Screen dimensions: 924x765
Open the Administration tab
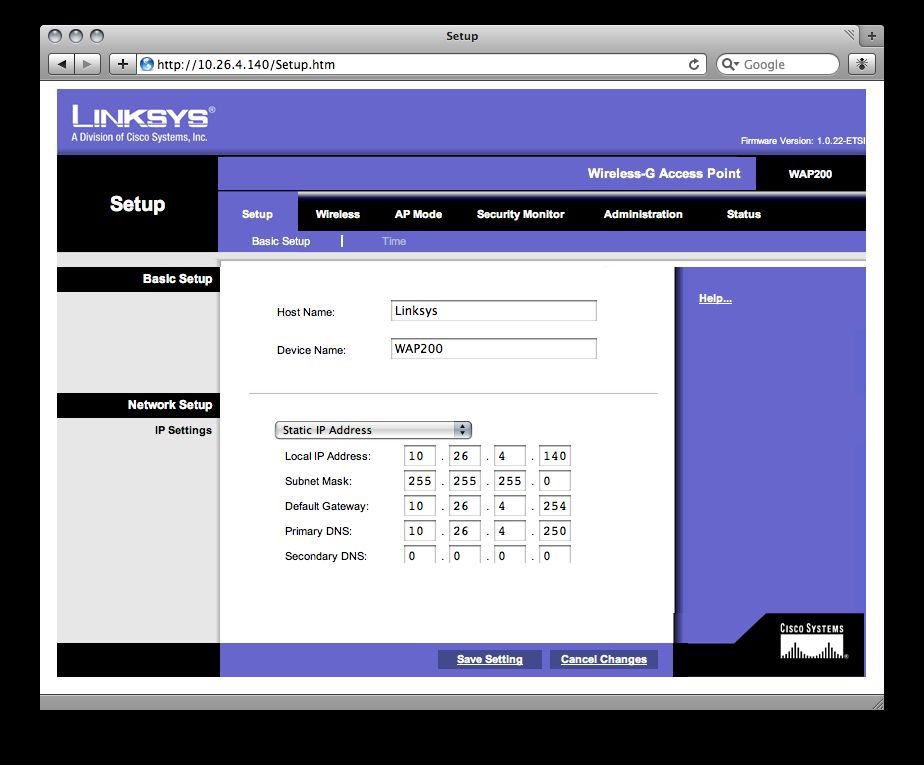click(643, 214)
